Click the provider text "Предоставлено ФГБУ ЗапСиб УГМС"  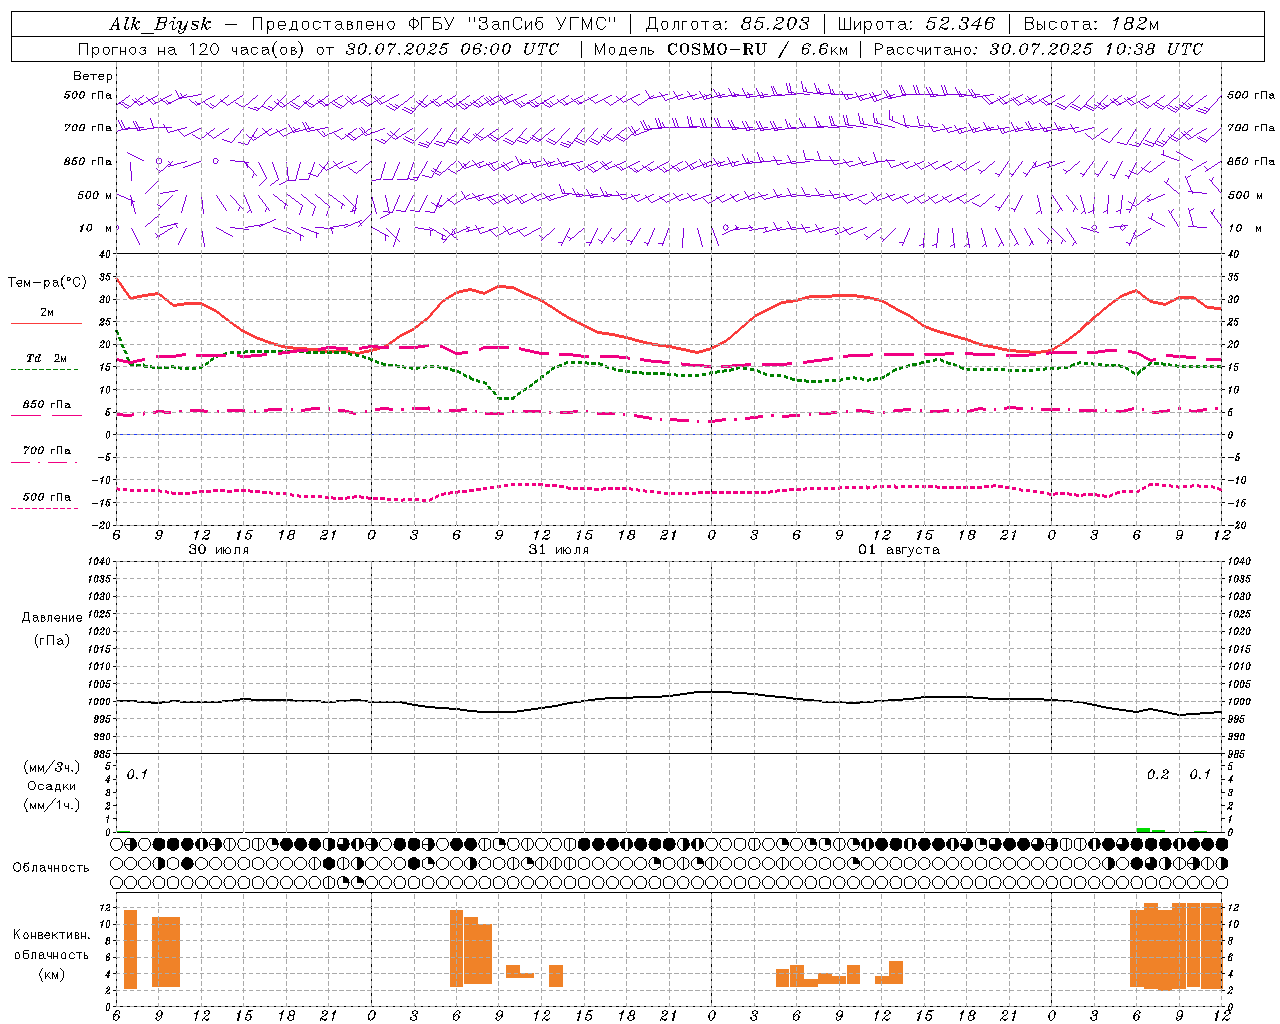click(434, 24)
